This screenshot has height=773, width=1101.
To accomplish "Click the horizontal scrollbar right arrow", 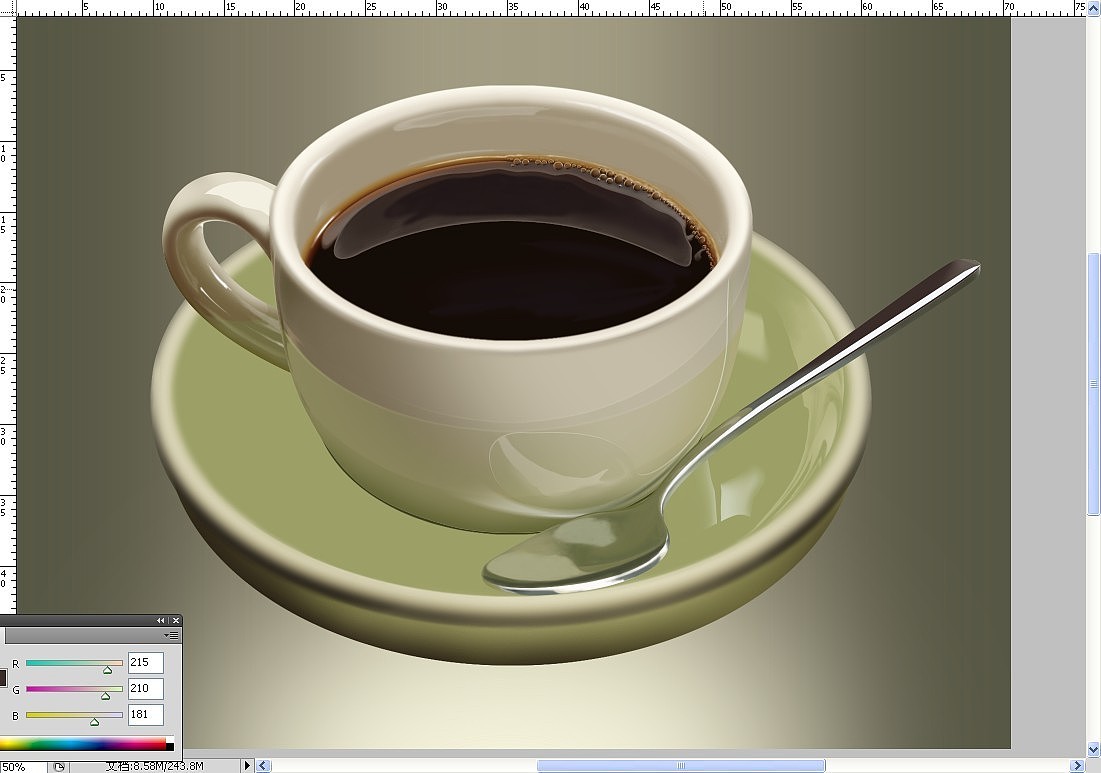I will coord(1078,765).
